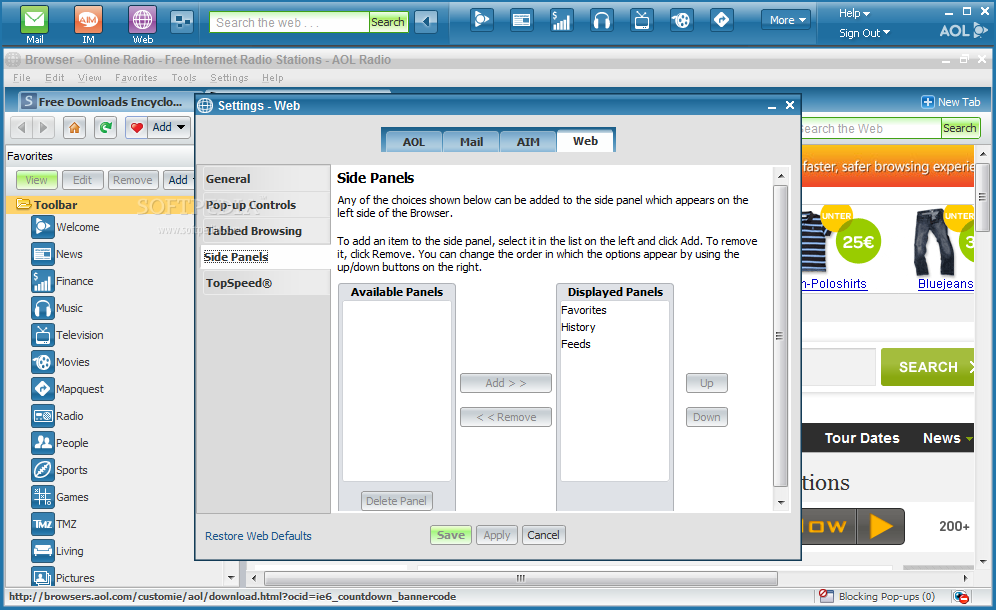Open the Tools menu
The height and width of the screenshot is (610, 996).
pos(184,78)
